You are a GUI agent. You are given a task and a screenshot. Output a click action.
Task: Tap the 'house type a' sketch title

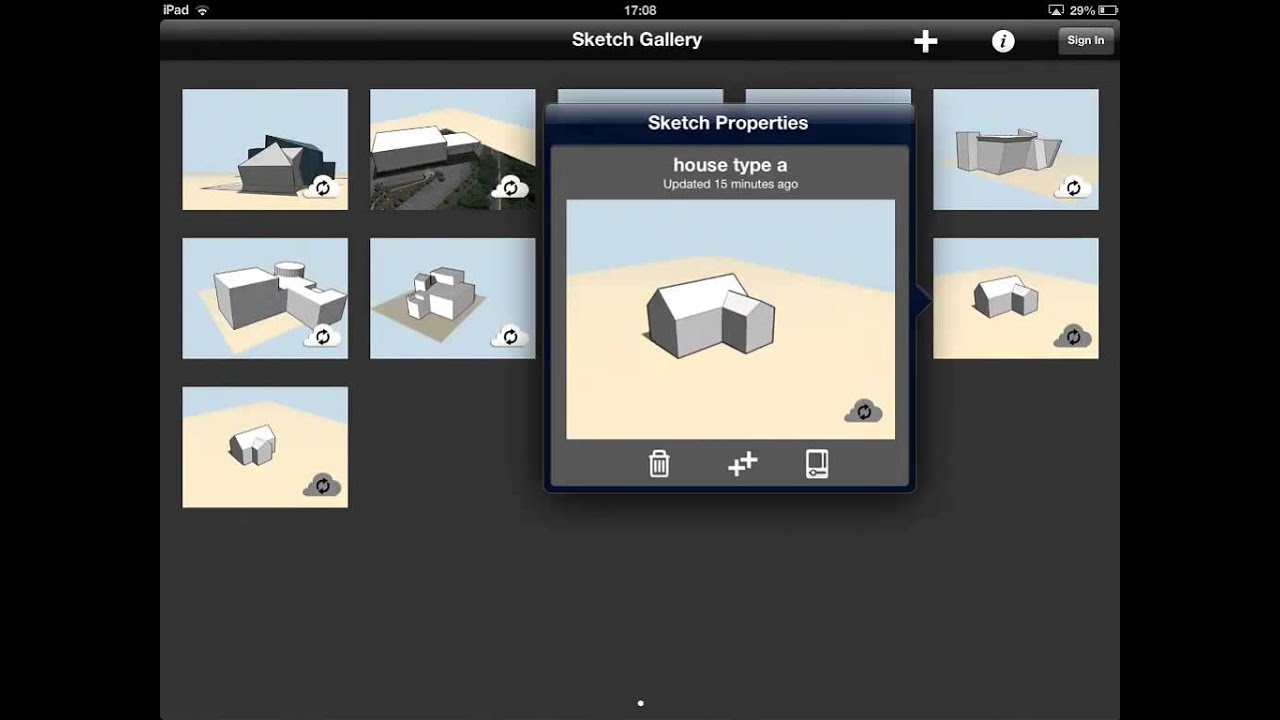click(730, 165)
